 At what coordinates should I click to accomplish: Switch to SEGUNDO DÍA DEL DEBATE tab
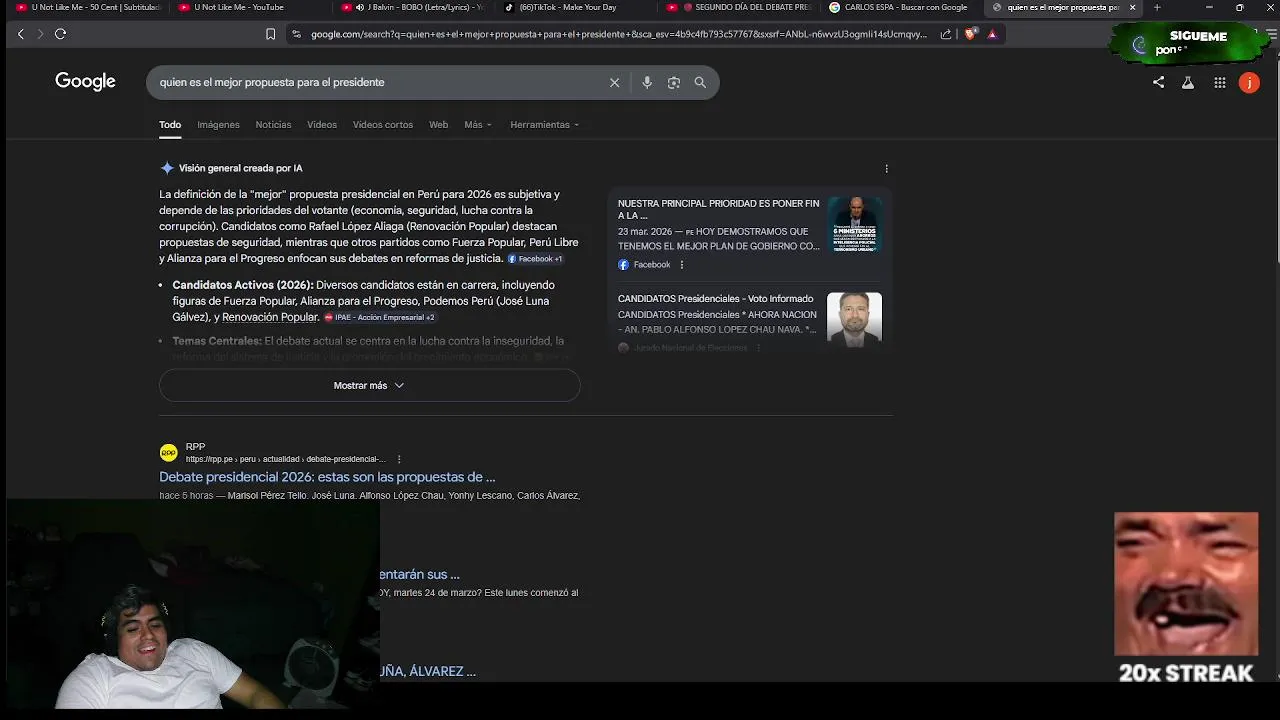tap(739, 7)
